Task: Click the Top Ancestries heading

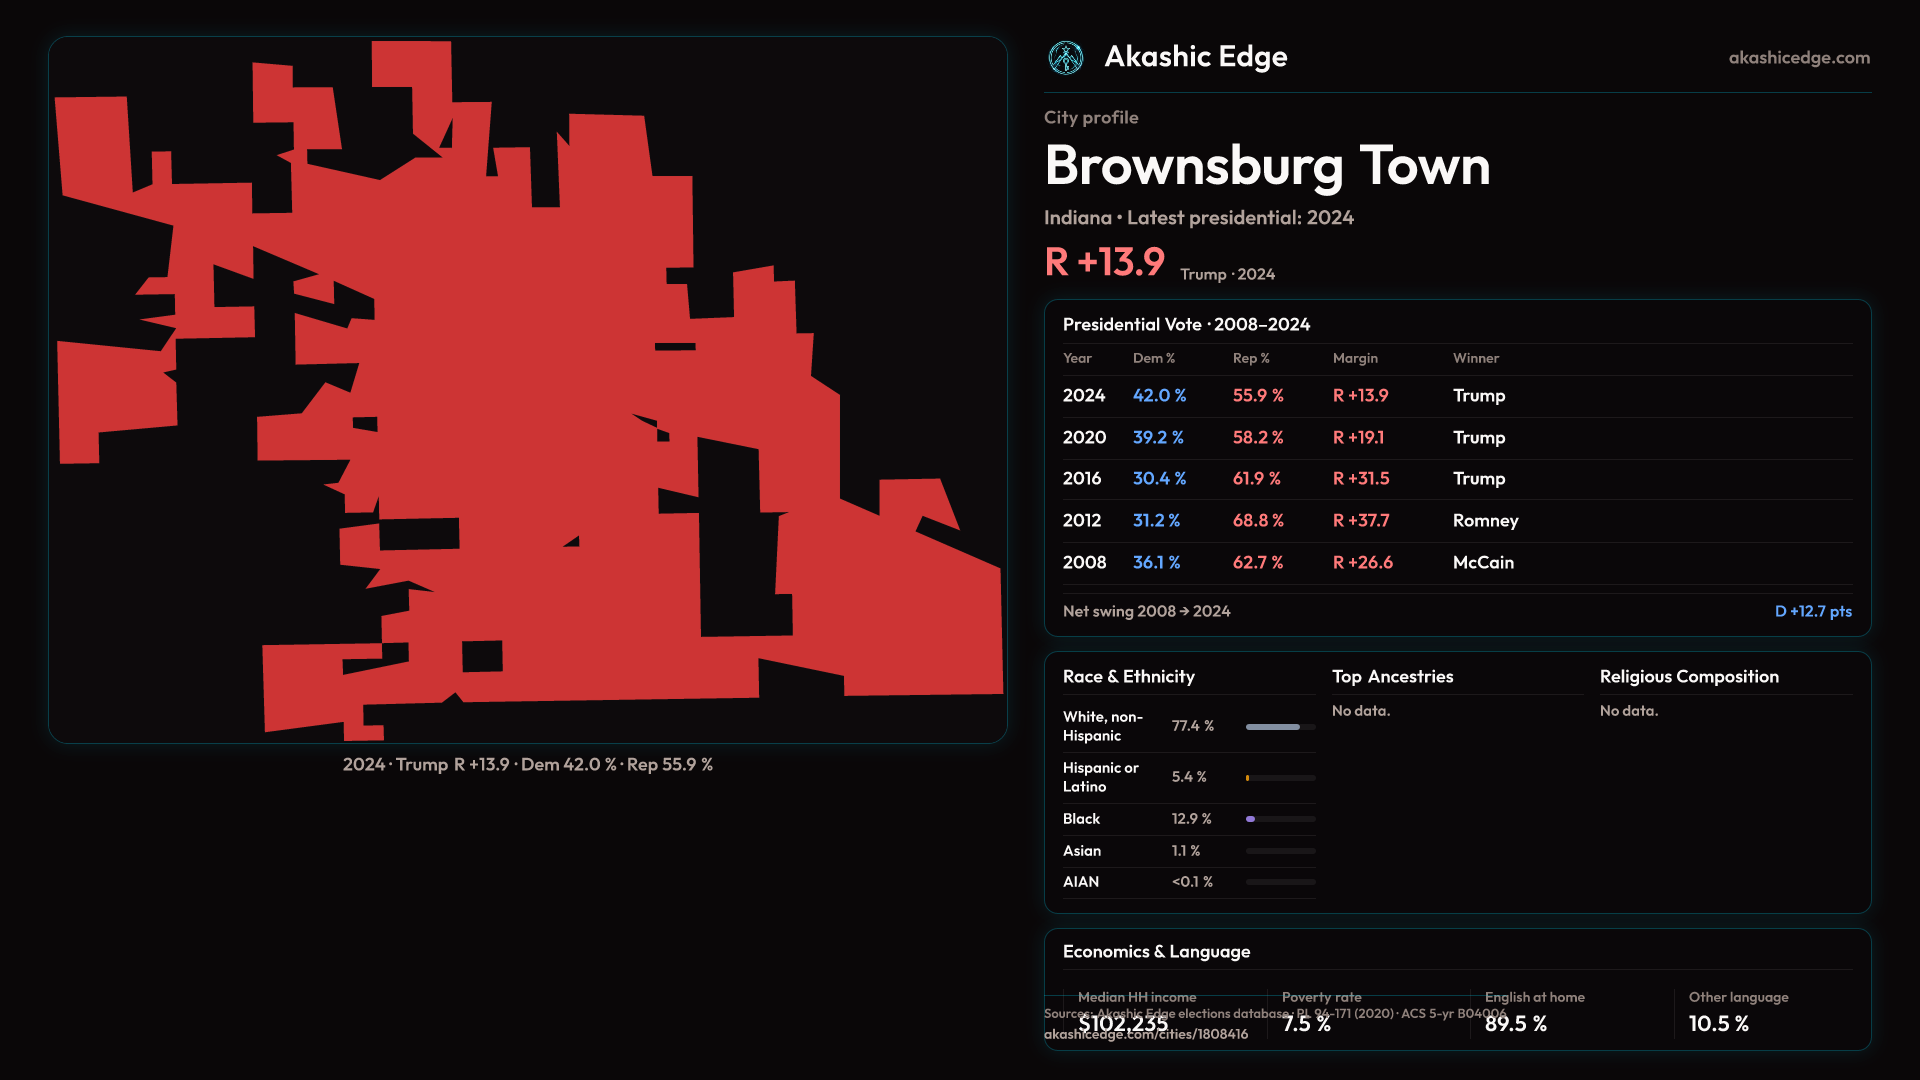Action: click(x=1392, y=677)
